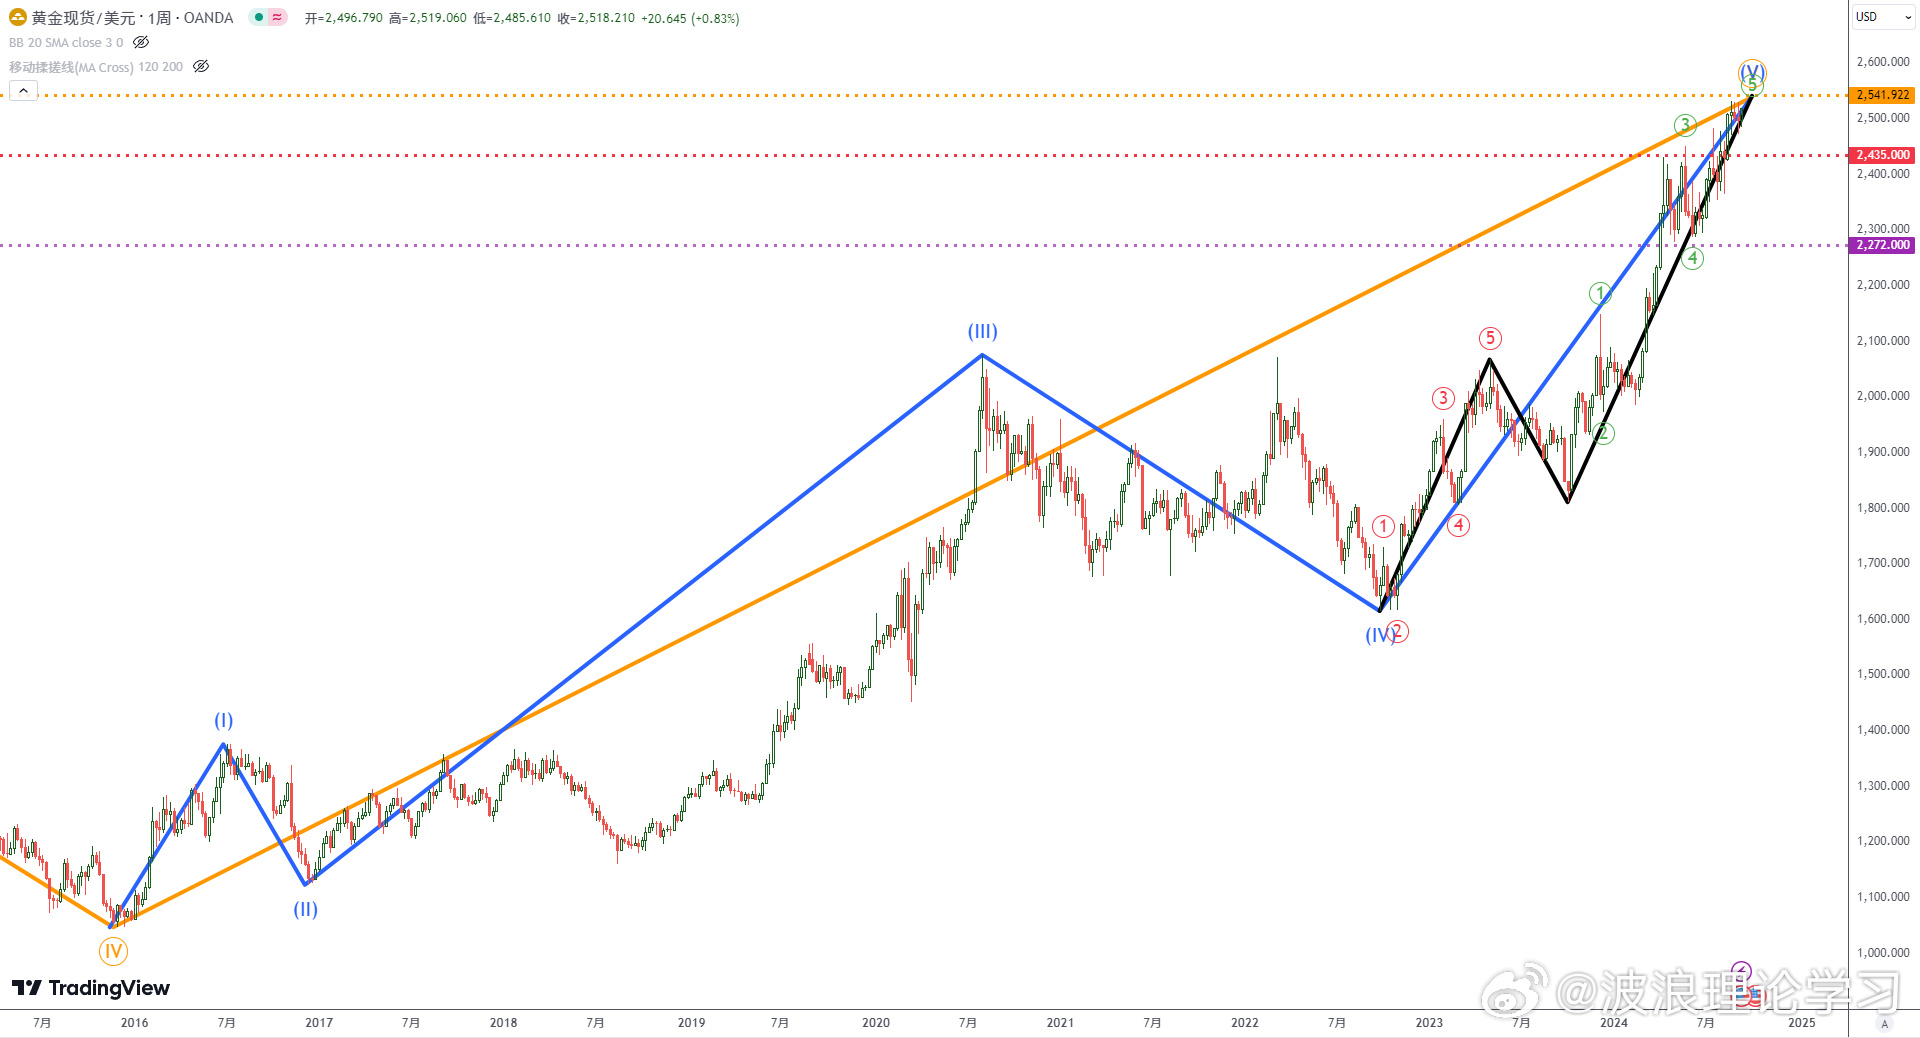Select the green circled 3 wave label
1920x1038 pixels.
(1685, 125)
